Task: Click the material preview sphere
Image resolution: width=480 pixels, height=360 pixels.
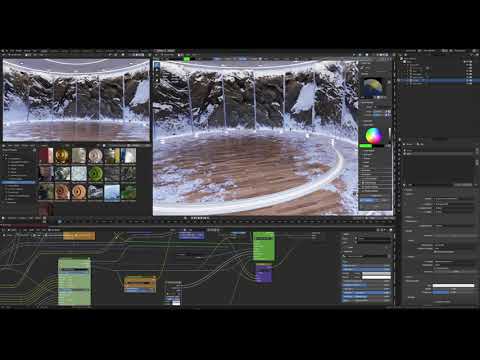Action: (x=373, y=87)
